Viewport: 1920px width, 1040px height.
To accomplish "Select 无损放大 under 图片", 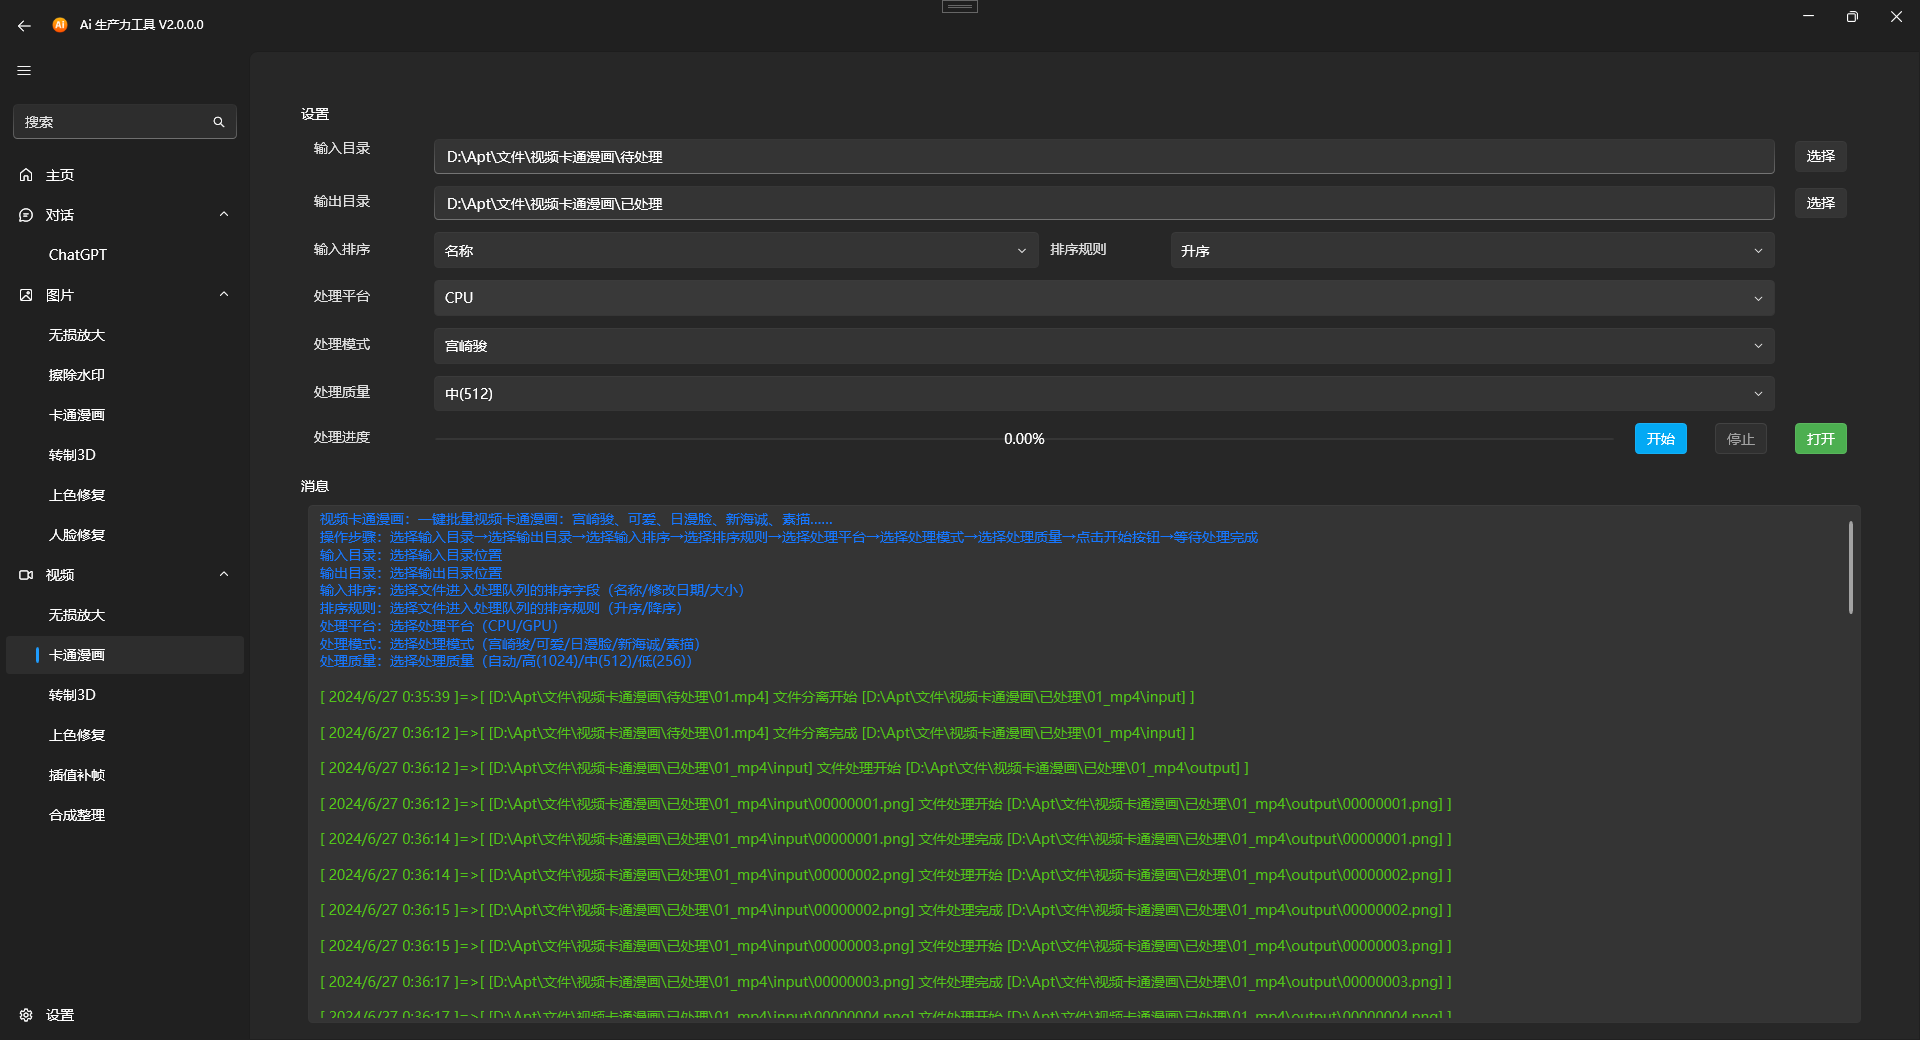I will (125, 335).
